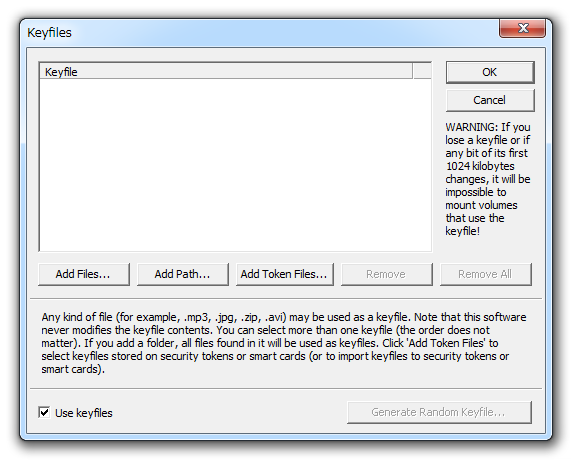Sort by the Keyfile column header
The height and width of the screenshot is (463, 576).
[226, 72]
